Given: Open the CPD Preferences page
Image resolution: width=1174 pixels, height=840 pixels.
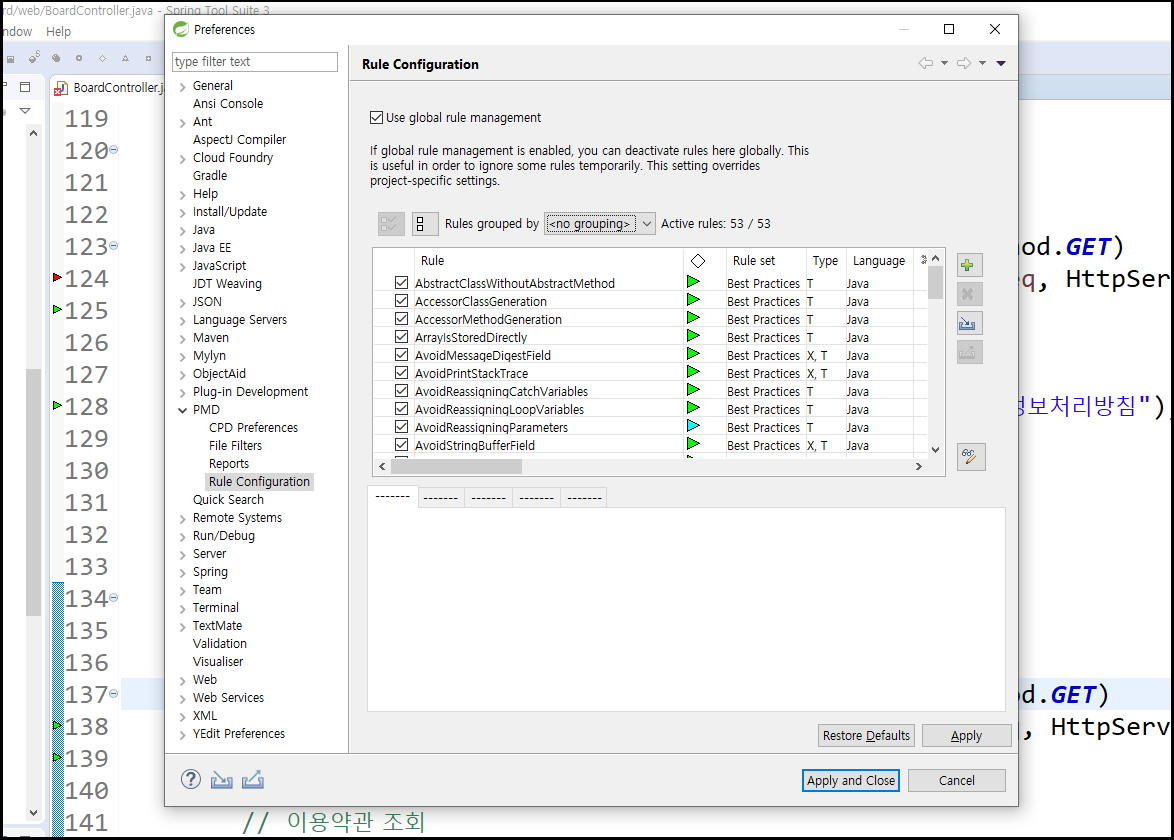Looking at the screenshot, I should (x=253, y=427).
